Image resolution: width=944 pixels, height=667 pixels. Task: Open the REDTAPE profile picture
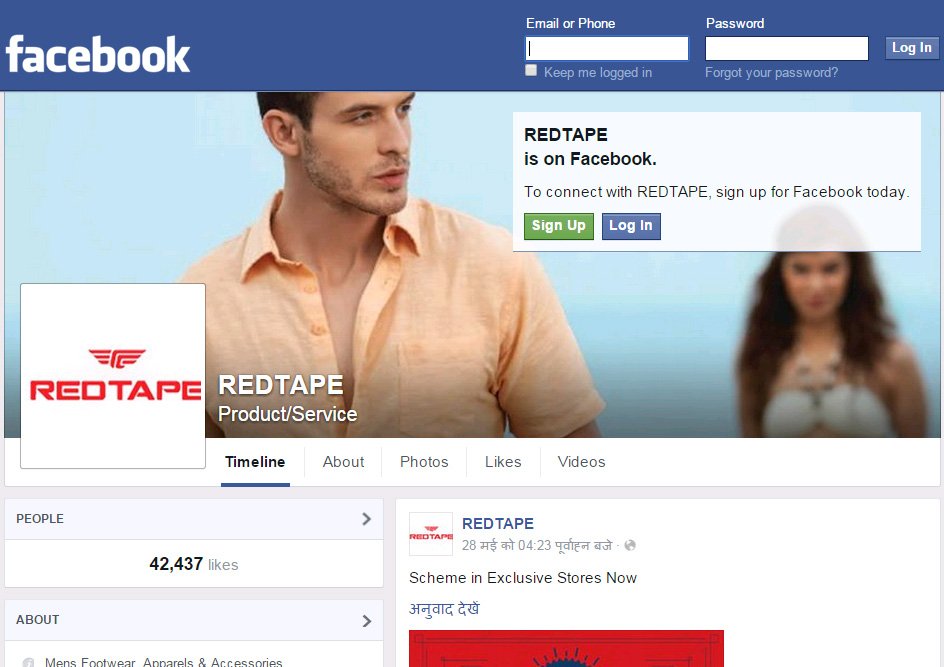[113, 376]
